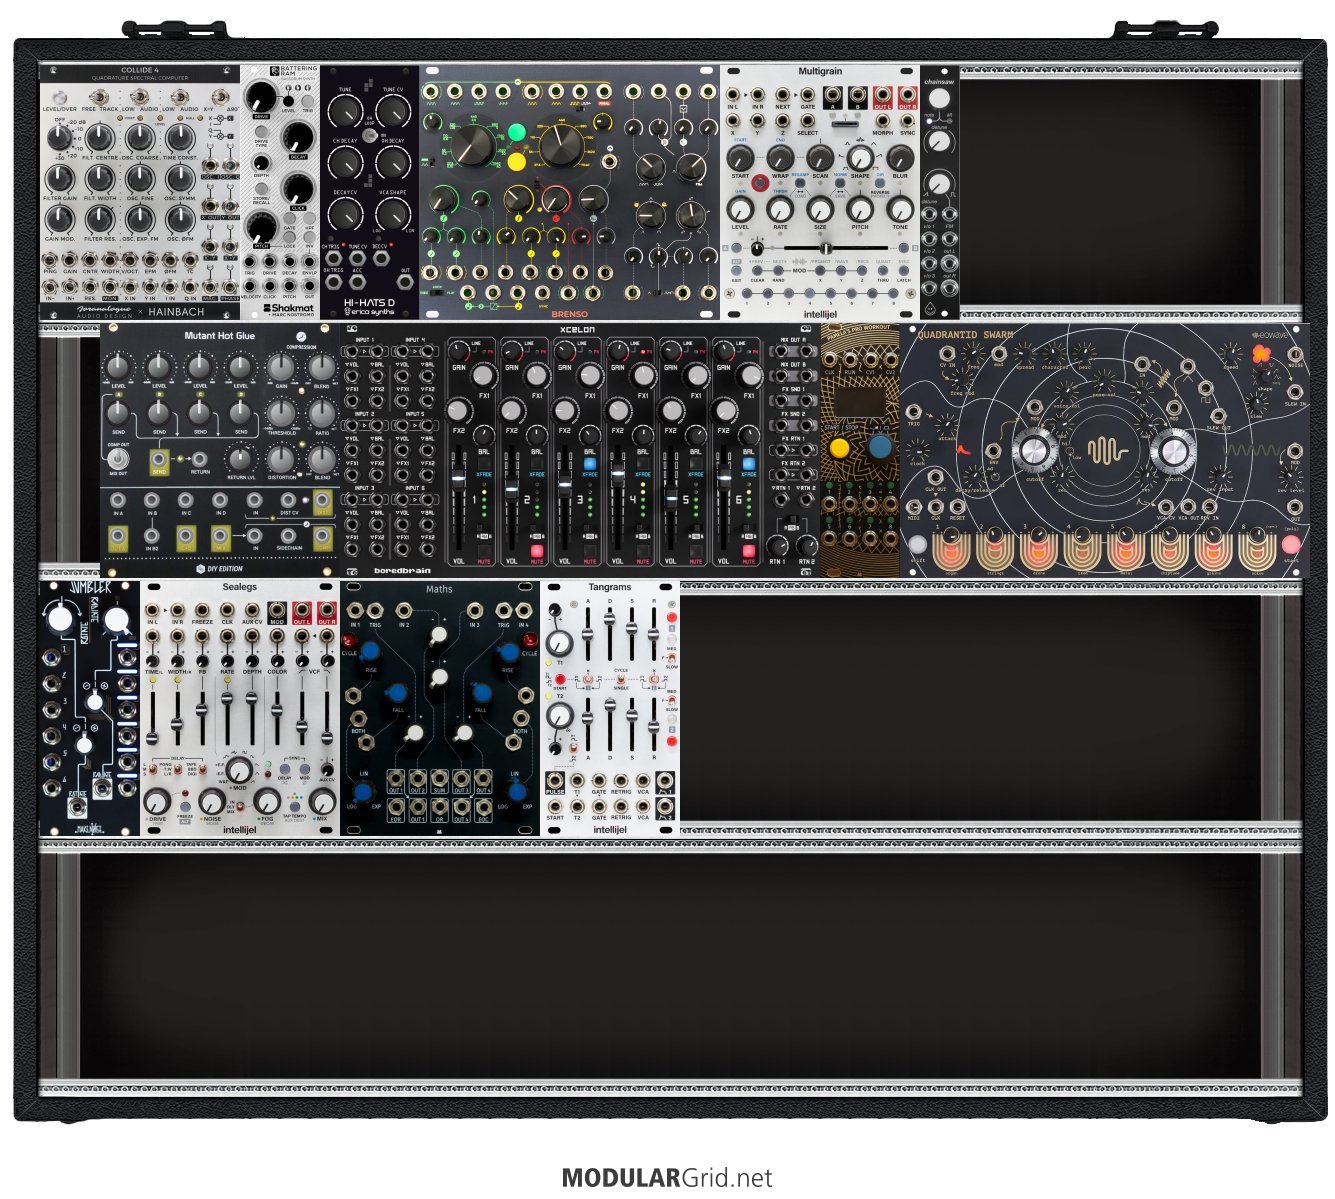Screen dimensions: 1335x1199
Task: Click the OSC. COARSE knob on Collide 4
Action: pos(140,137)
